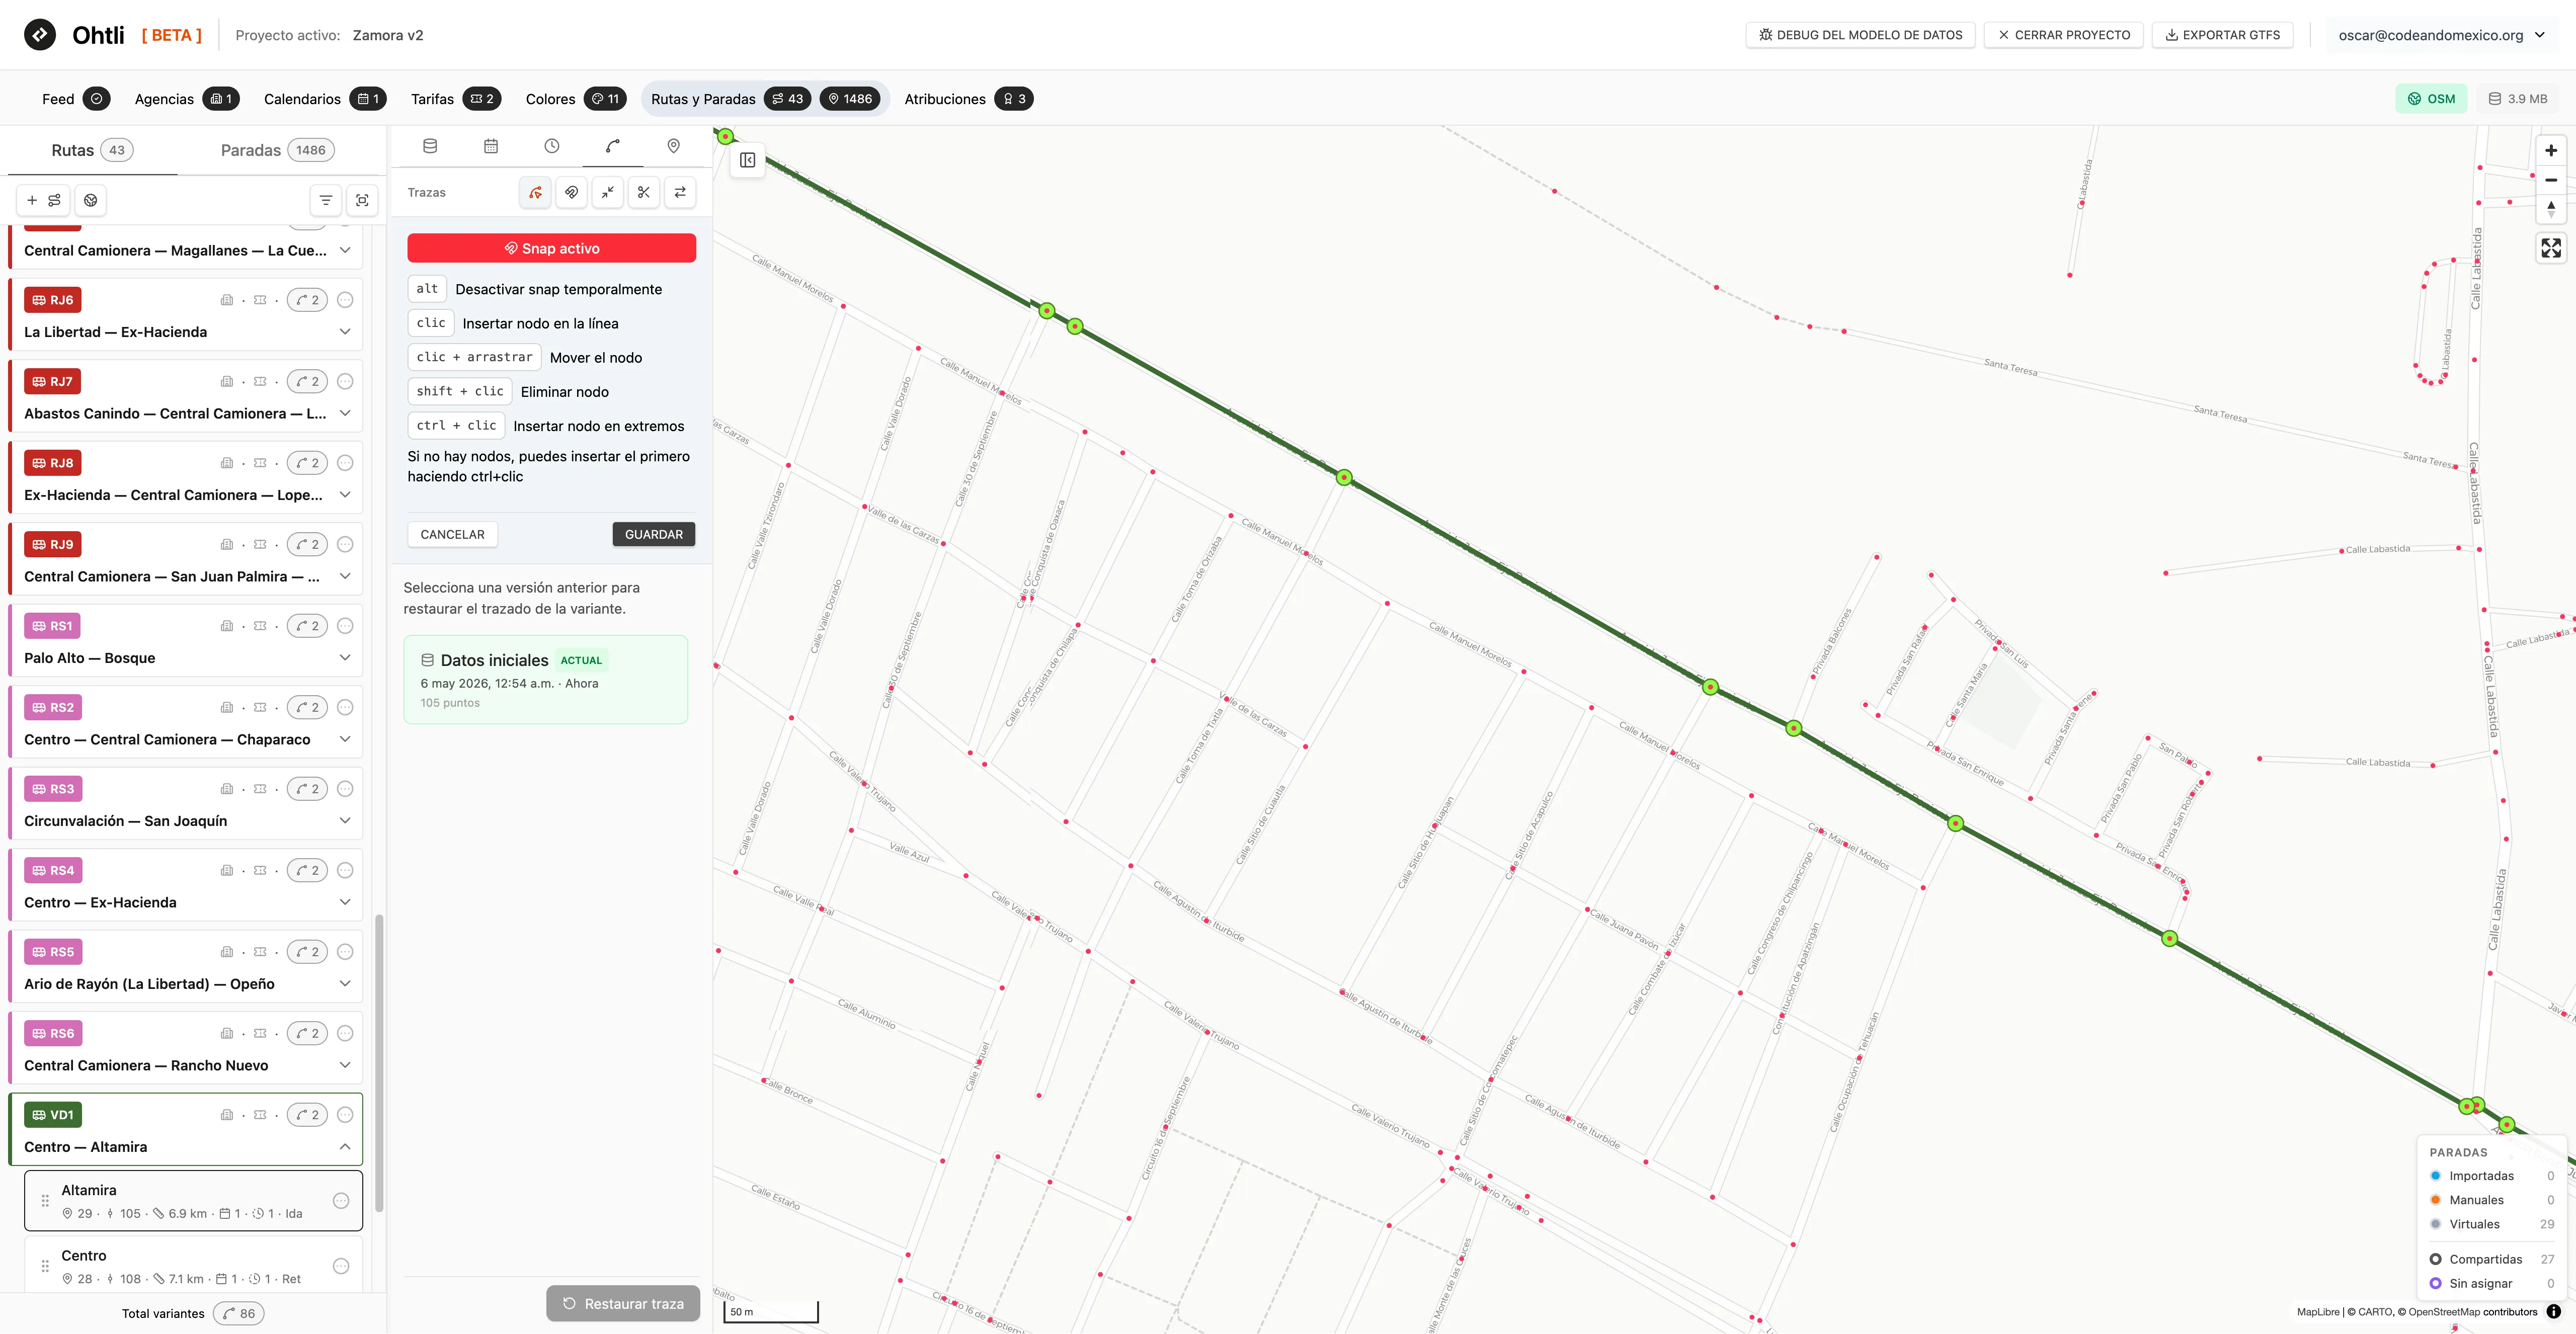Viewport: 2576px width, 1334px height.
Task: Open more options for Altamira variant
Action: [x=341, y=1201]
